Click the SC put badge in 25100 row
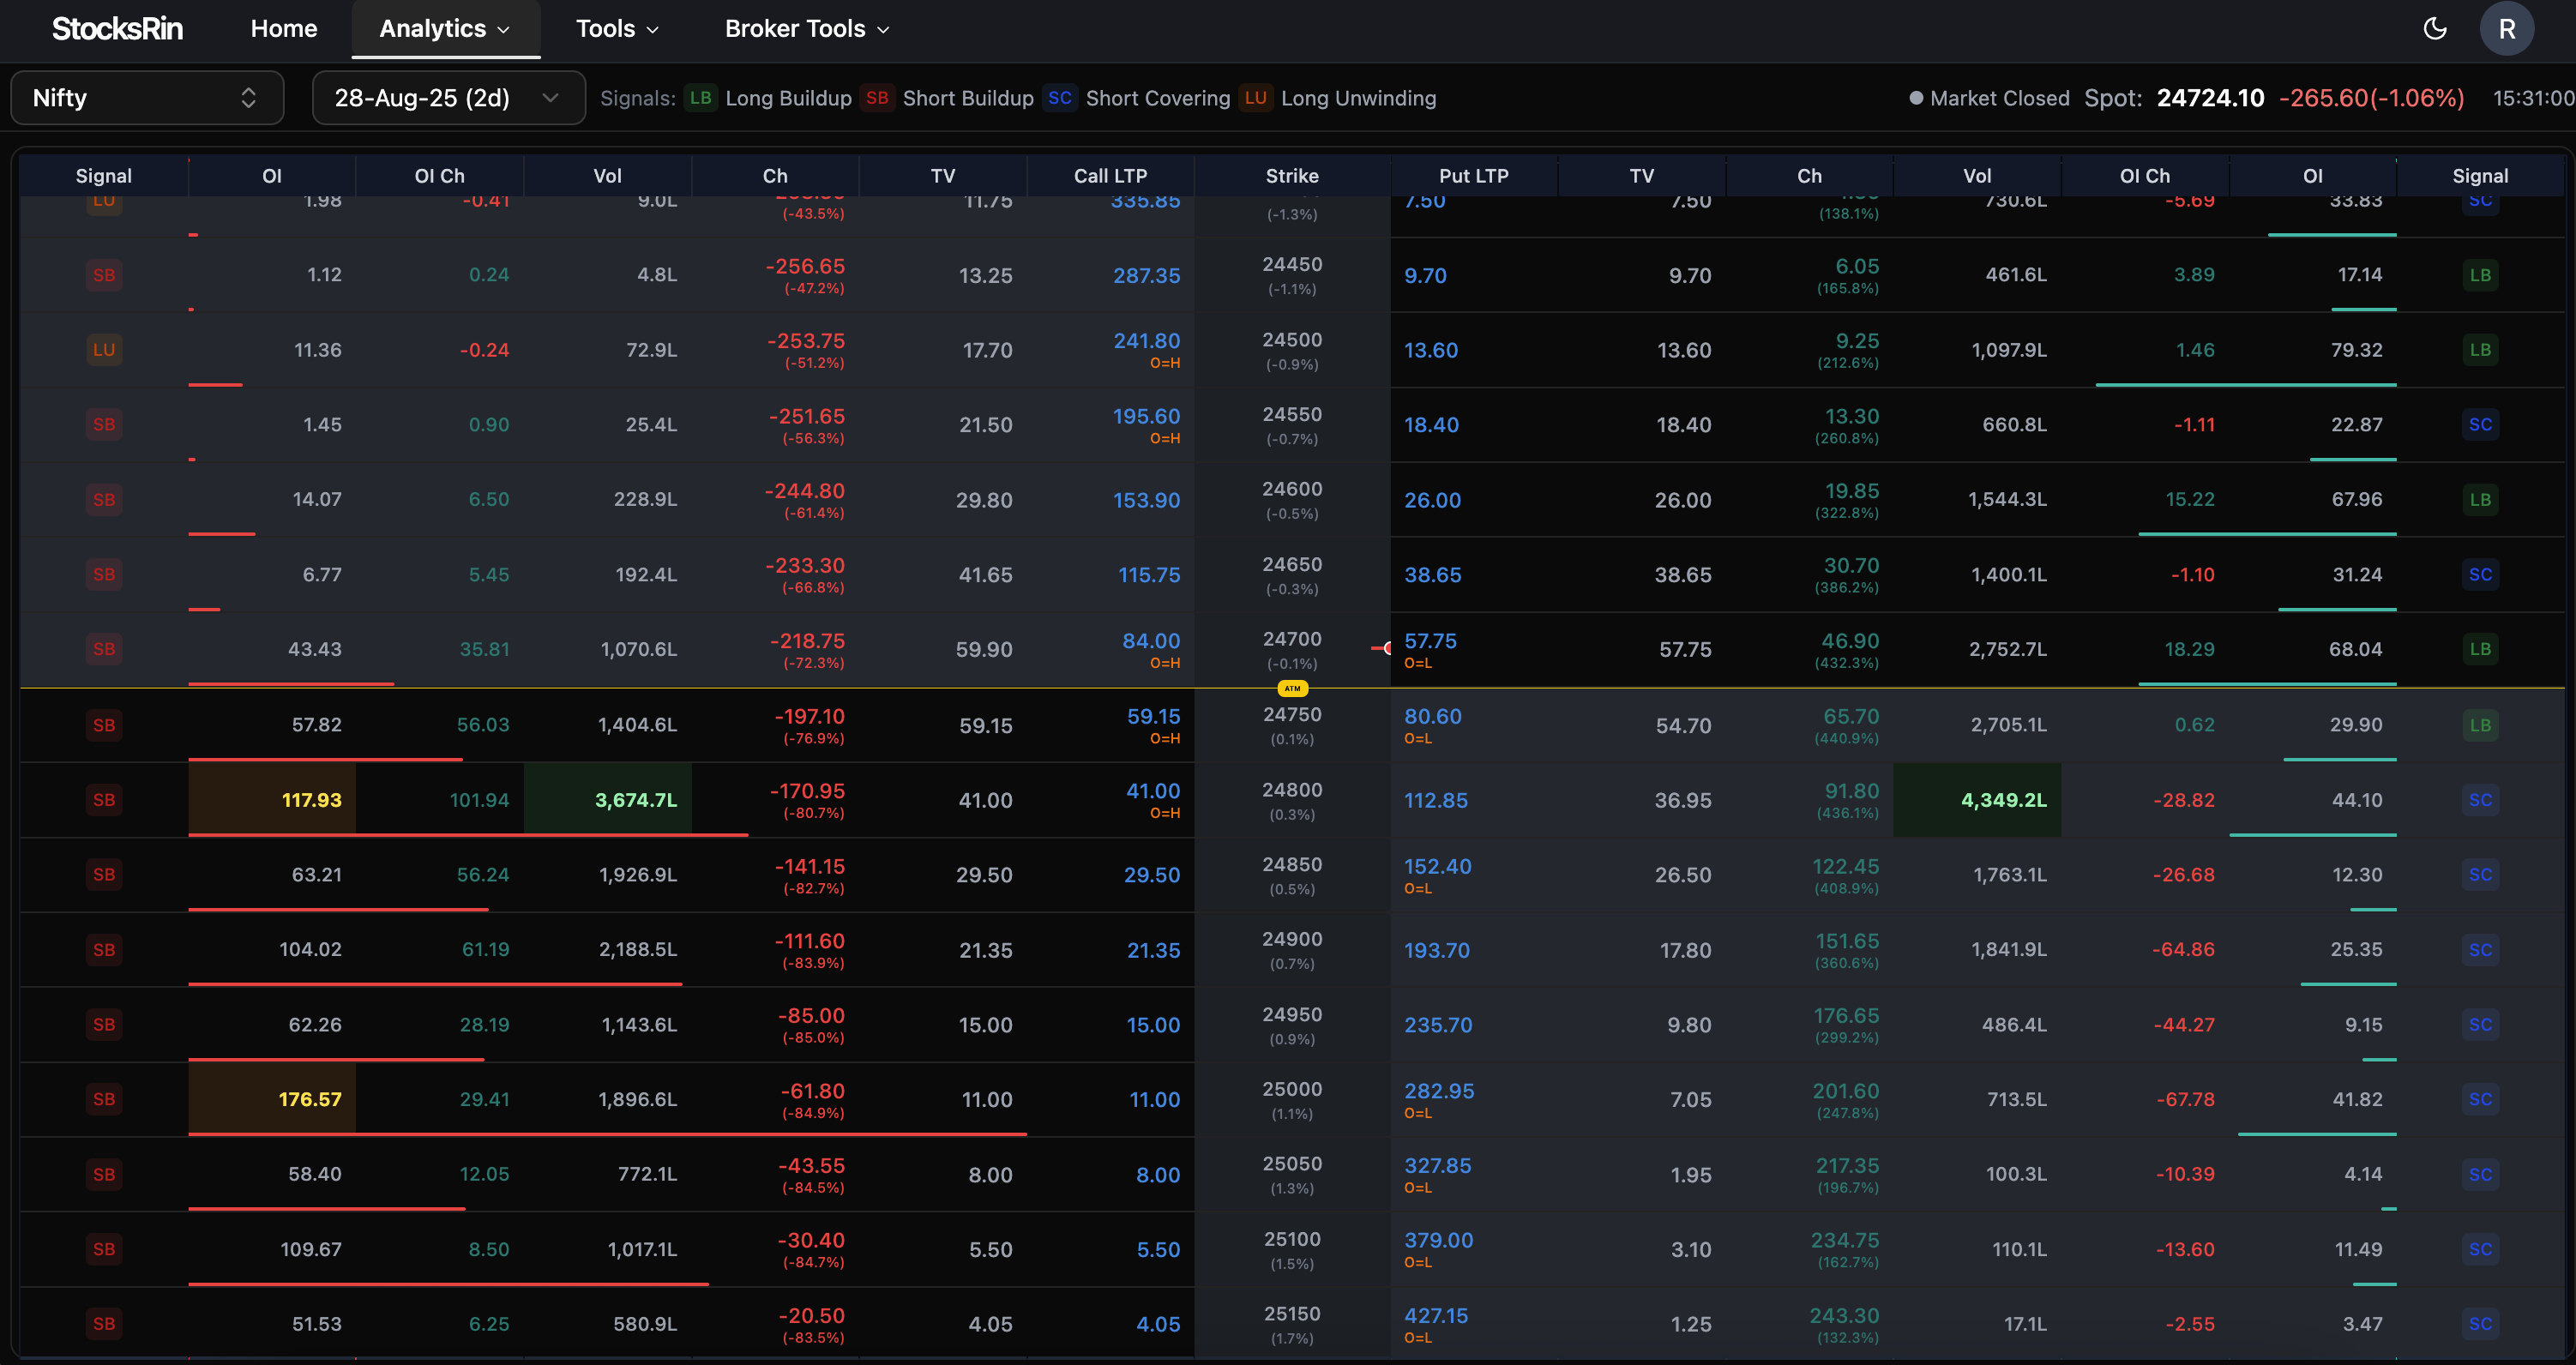The width and height of the screenshot is (2576, 1365). (x=2480, y=1249)
